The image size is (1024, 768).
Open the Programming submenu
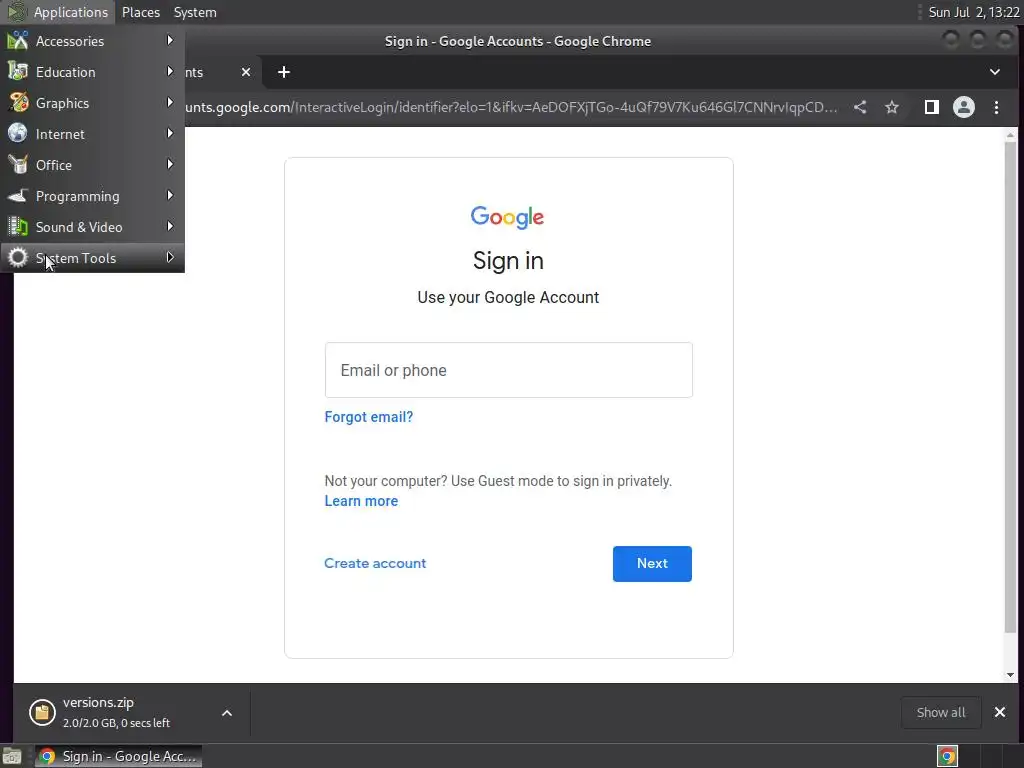click(92, 196)
